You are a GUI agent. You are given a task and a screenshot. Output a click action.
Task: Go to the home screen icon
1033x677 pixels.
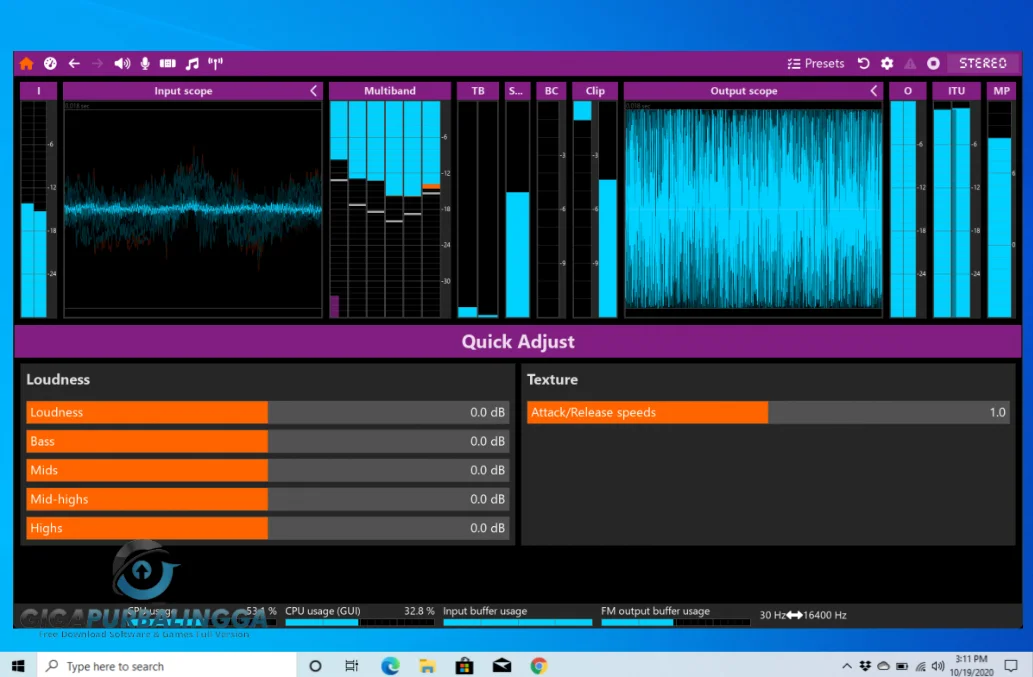pyautogui.click(x=26, y=63)
